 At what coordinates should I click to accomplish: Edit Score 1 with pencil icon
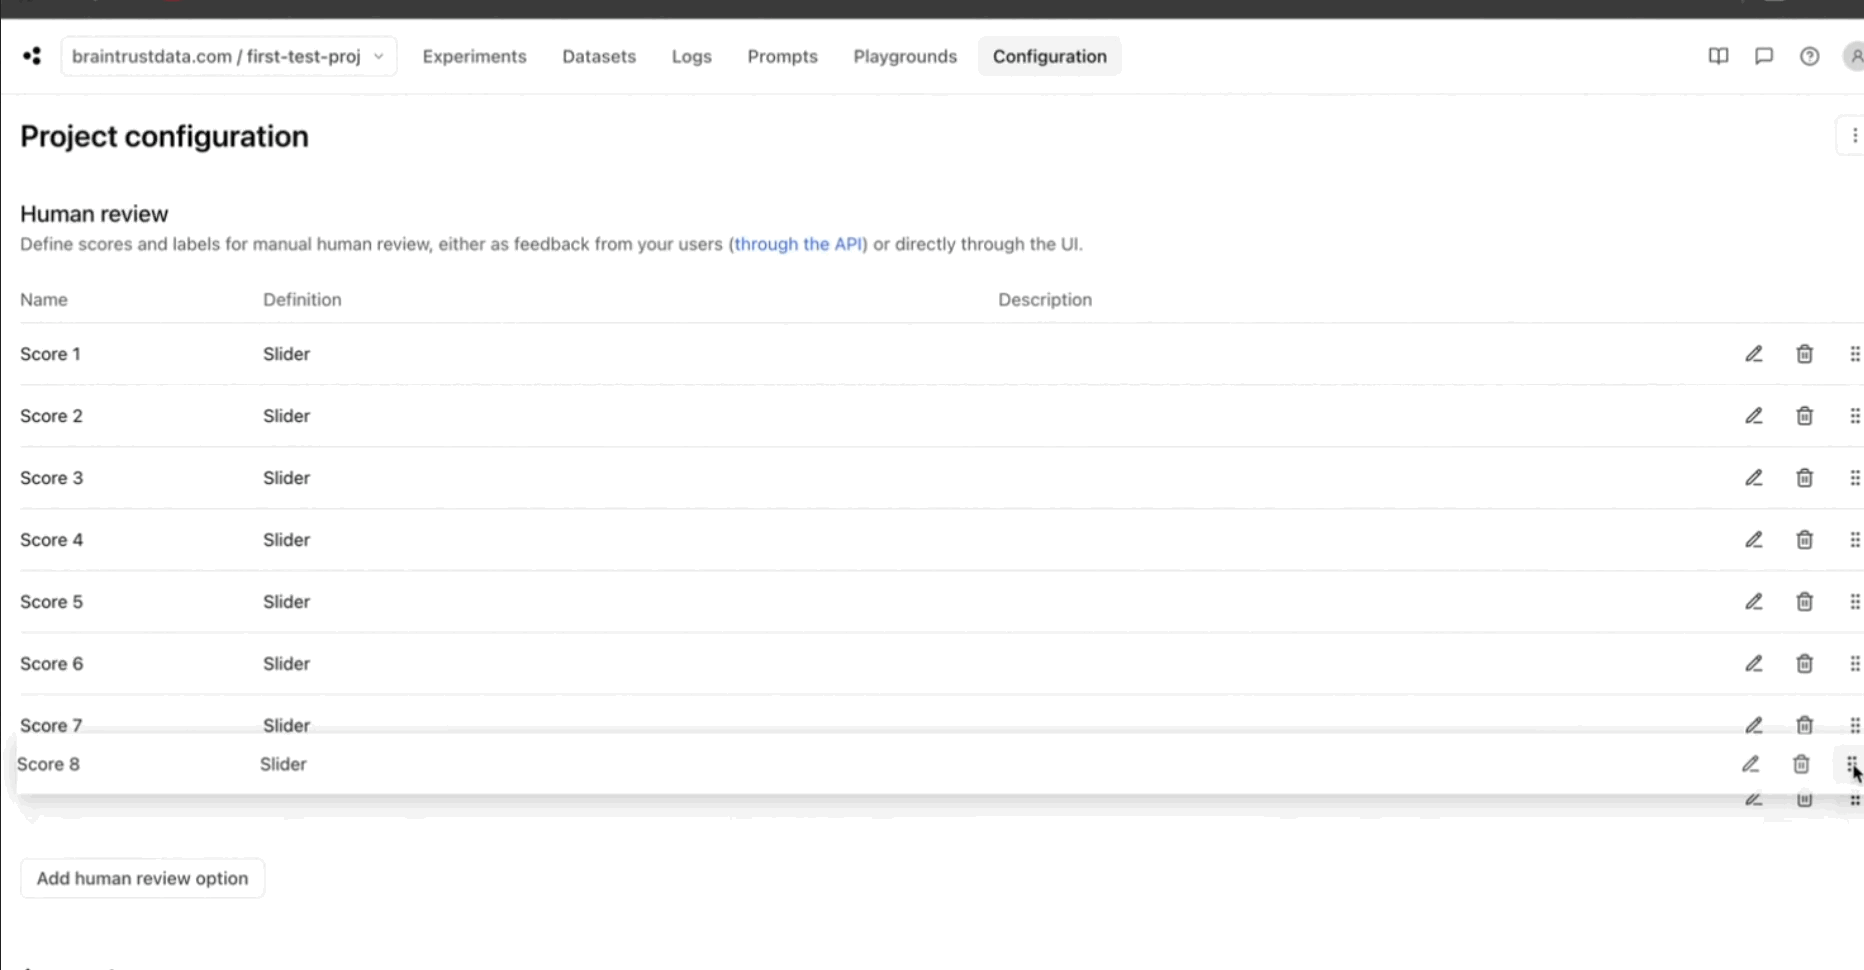coord(1754,354)
